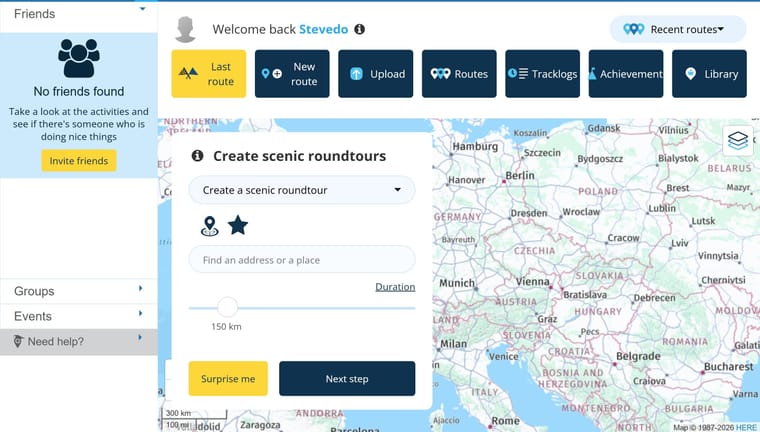Open the map layers icon
The height and width of the screenshot is (432, 760).
[738, 141]
